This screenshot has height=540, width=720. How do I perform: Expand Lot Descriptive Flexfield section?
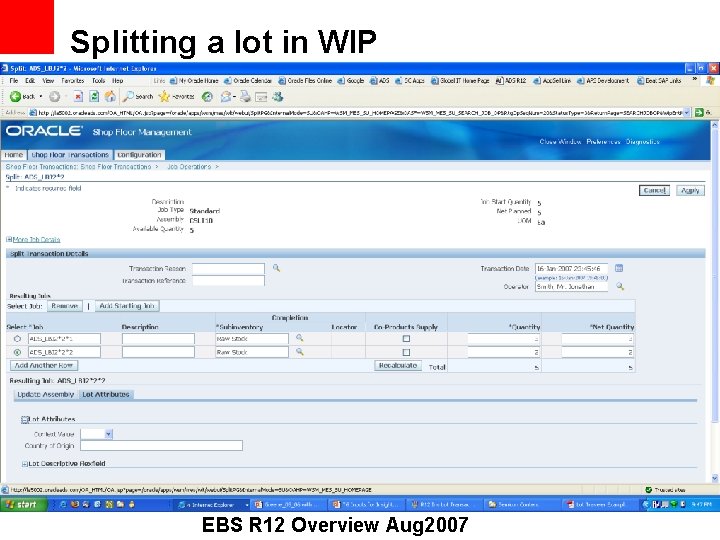(x=25, y=464)
